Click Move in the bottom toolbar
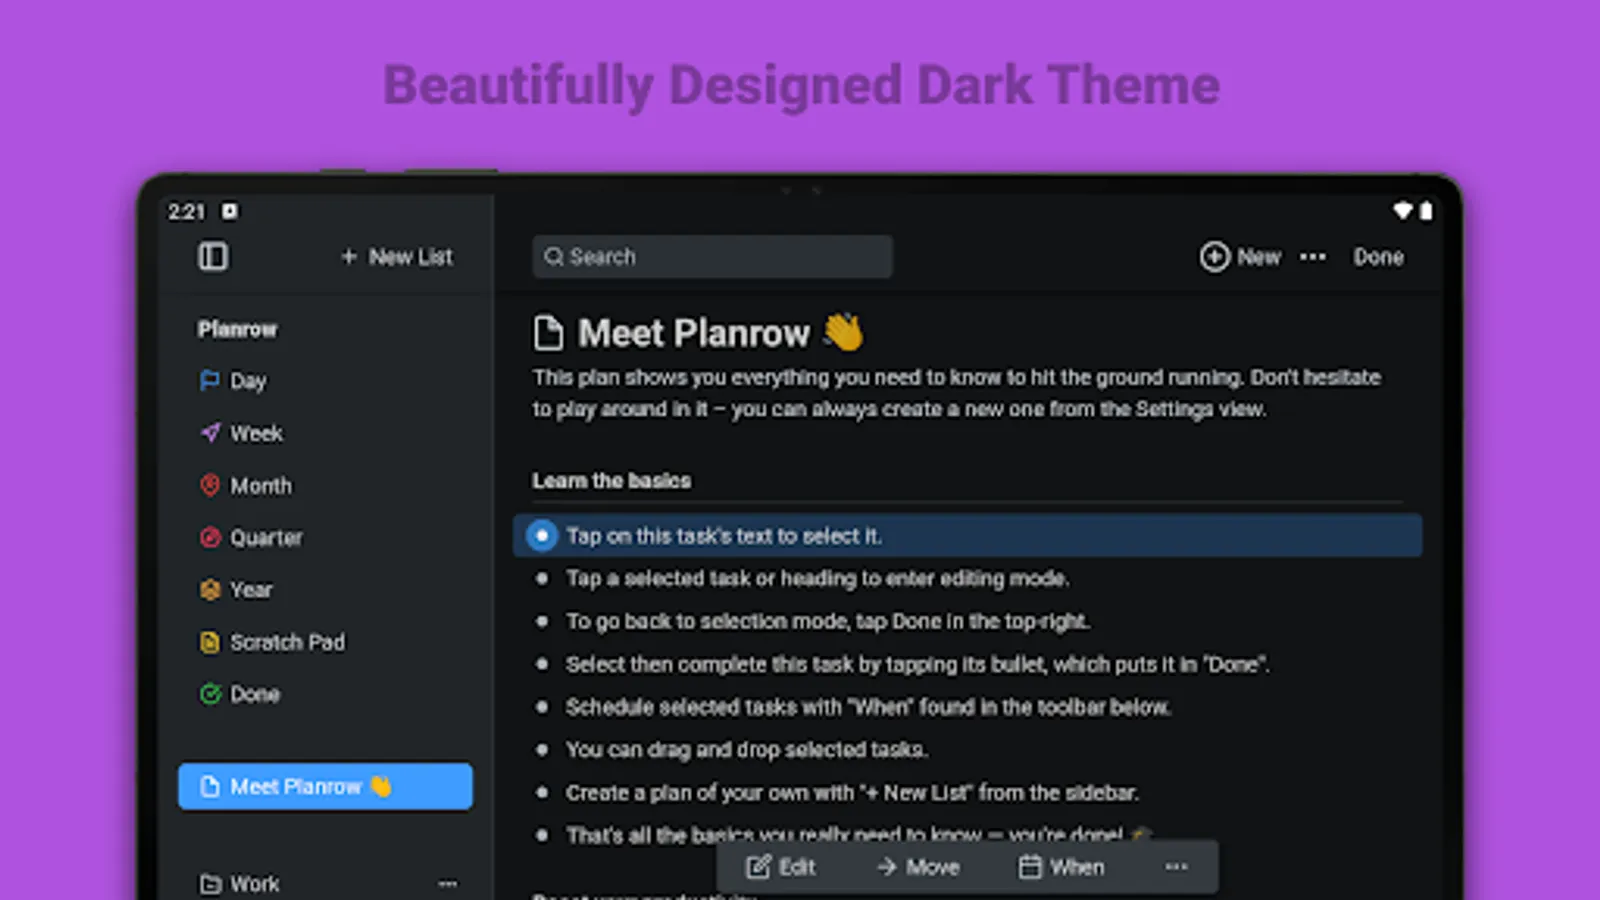The image size is (1600, 900). (x=918, y=867)
